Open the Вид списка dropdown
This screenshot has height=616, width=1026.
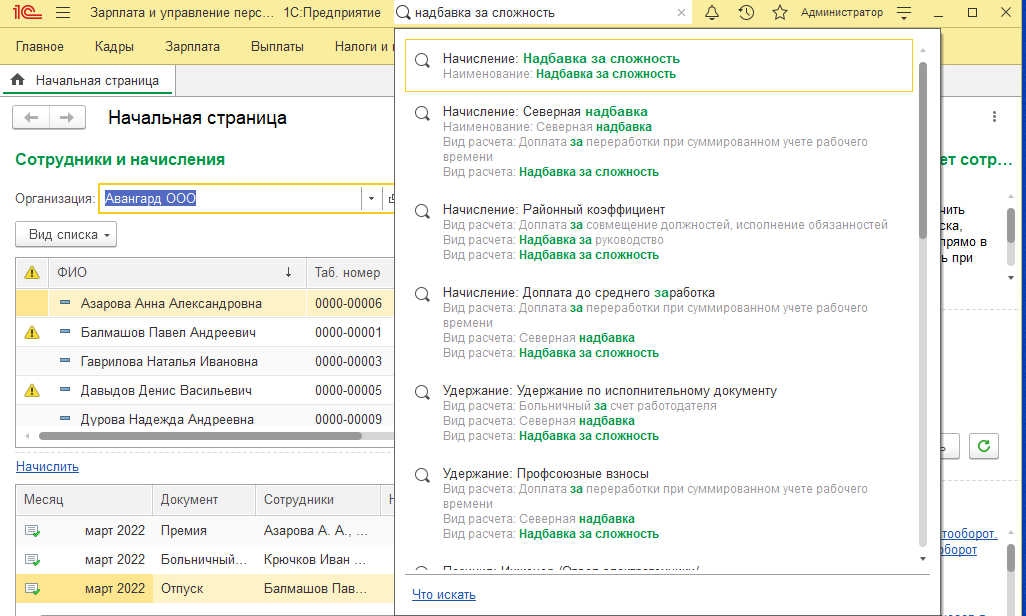tap(67, 235)
